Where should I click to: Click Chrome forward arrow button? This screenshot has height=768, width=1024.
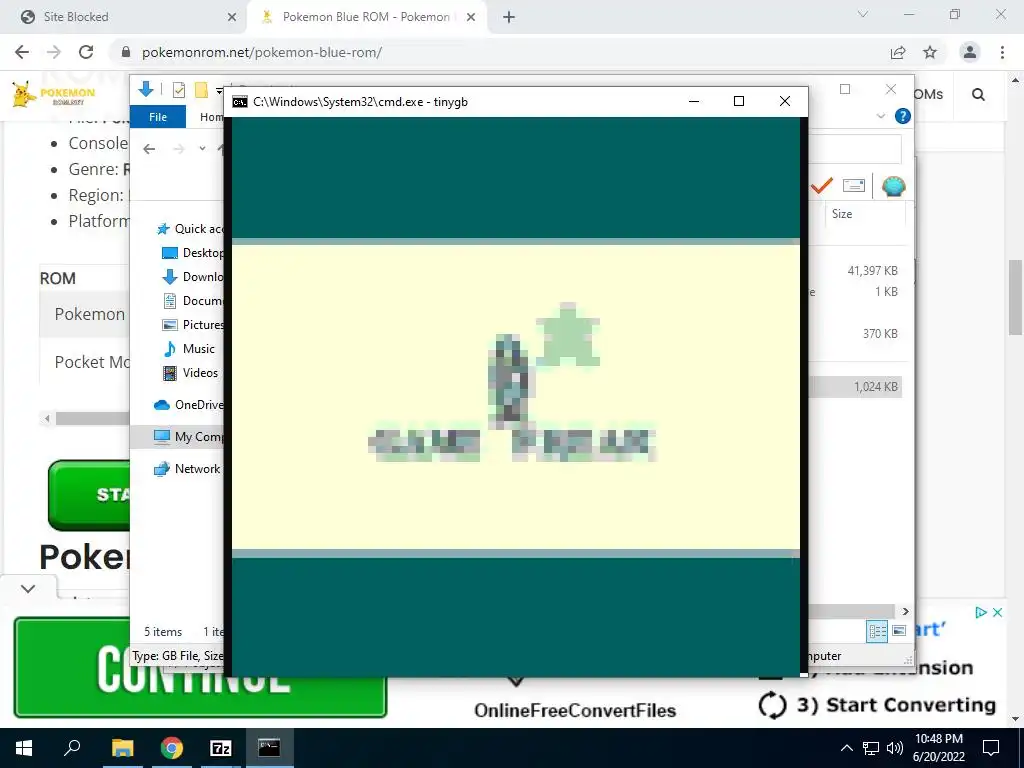click(54, 52)
